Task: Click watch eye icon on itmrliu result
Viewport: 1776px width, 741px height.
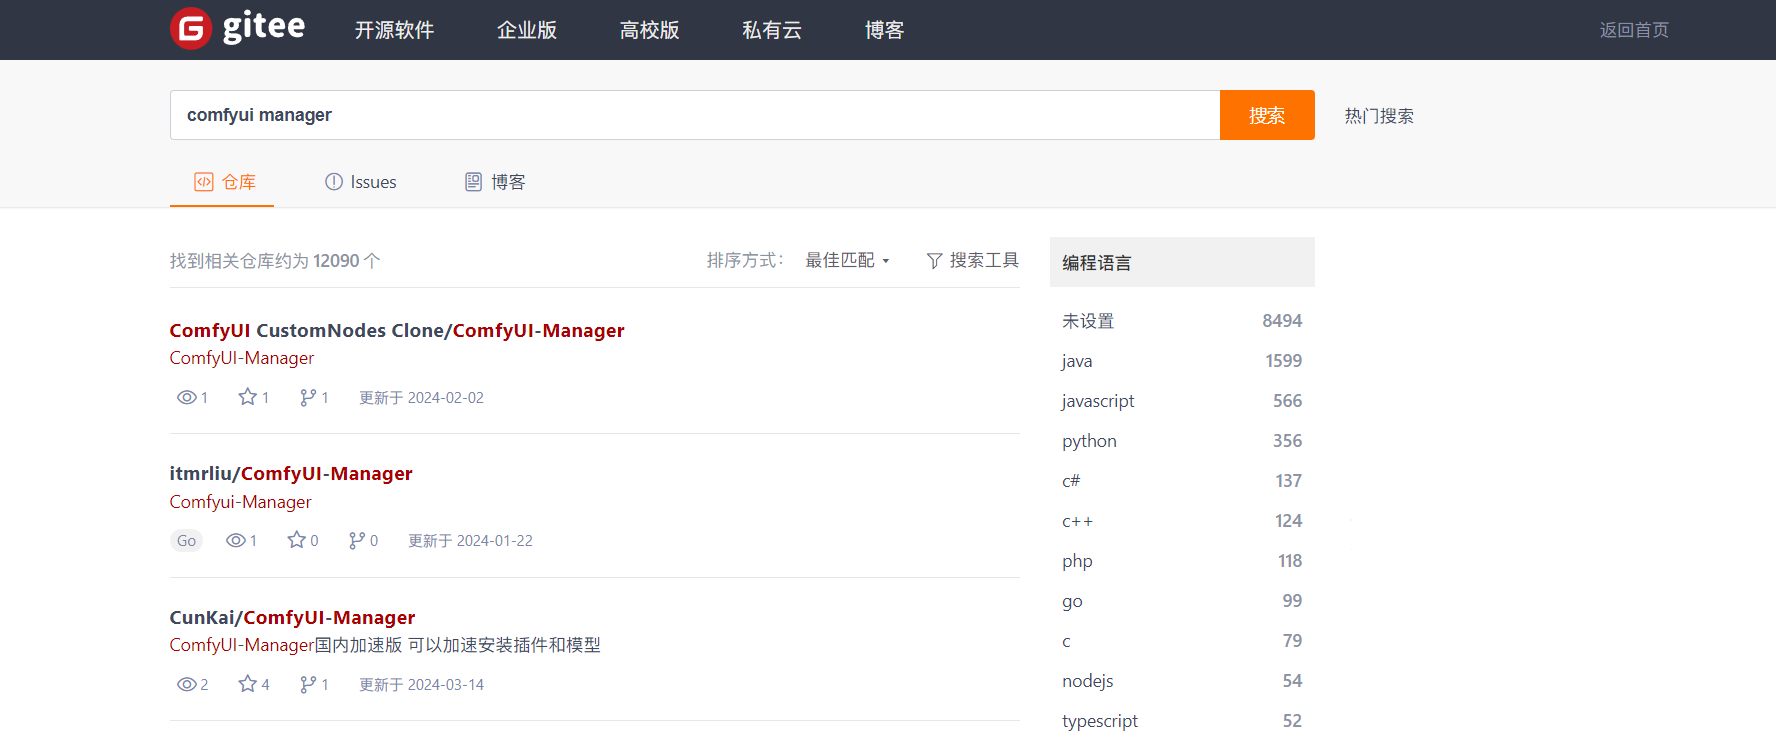Action: [x=235, y=540]
